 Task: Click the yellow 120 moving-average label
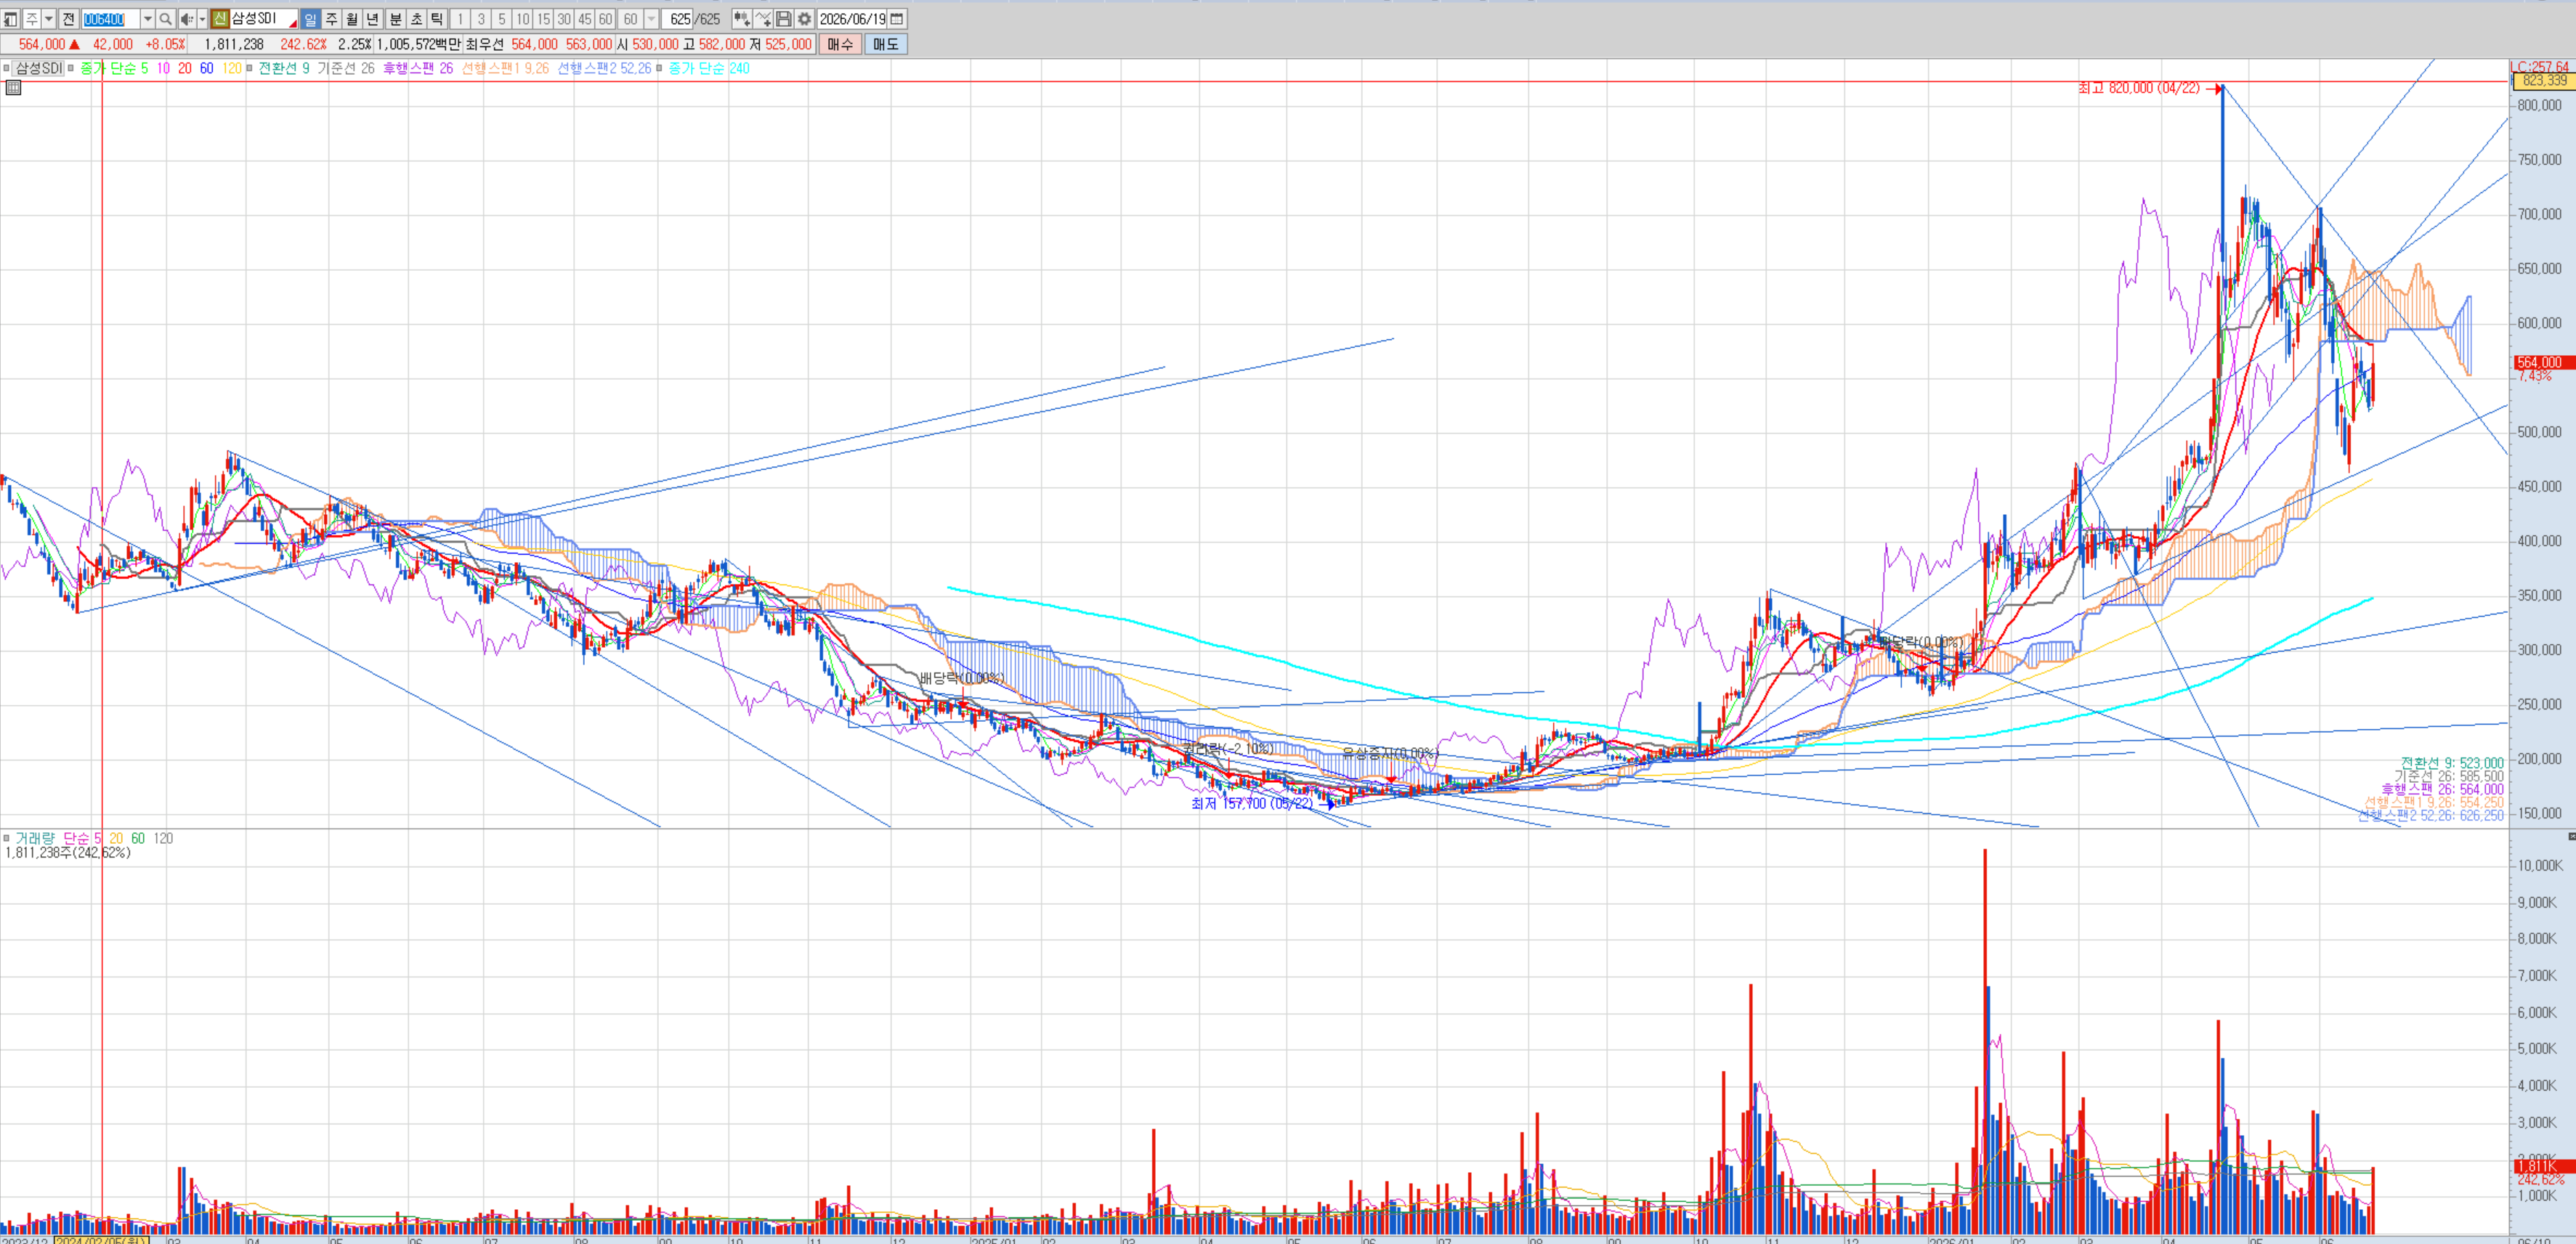click(x=232, y=68)
